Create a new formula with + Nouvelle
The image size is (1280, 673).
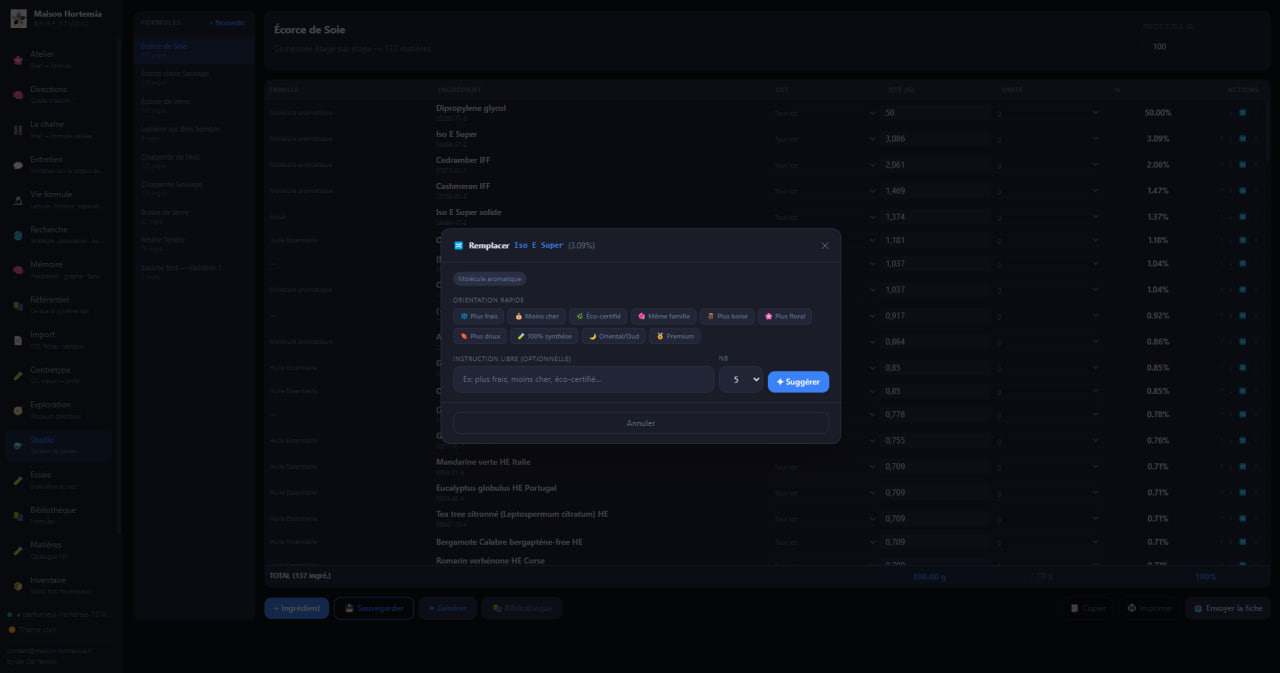coord(227,22)
